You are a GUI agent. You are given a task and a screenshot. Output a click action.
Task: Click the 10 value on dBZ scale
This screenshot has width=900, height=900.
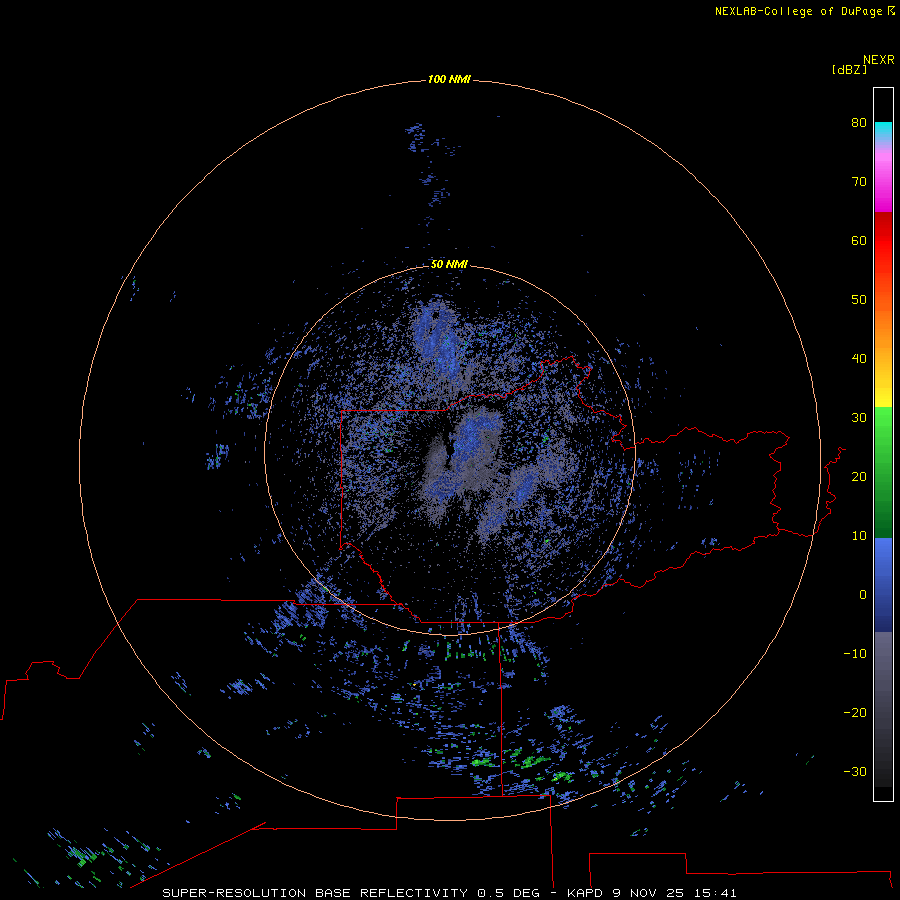(859, 536)
